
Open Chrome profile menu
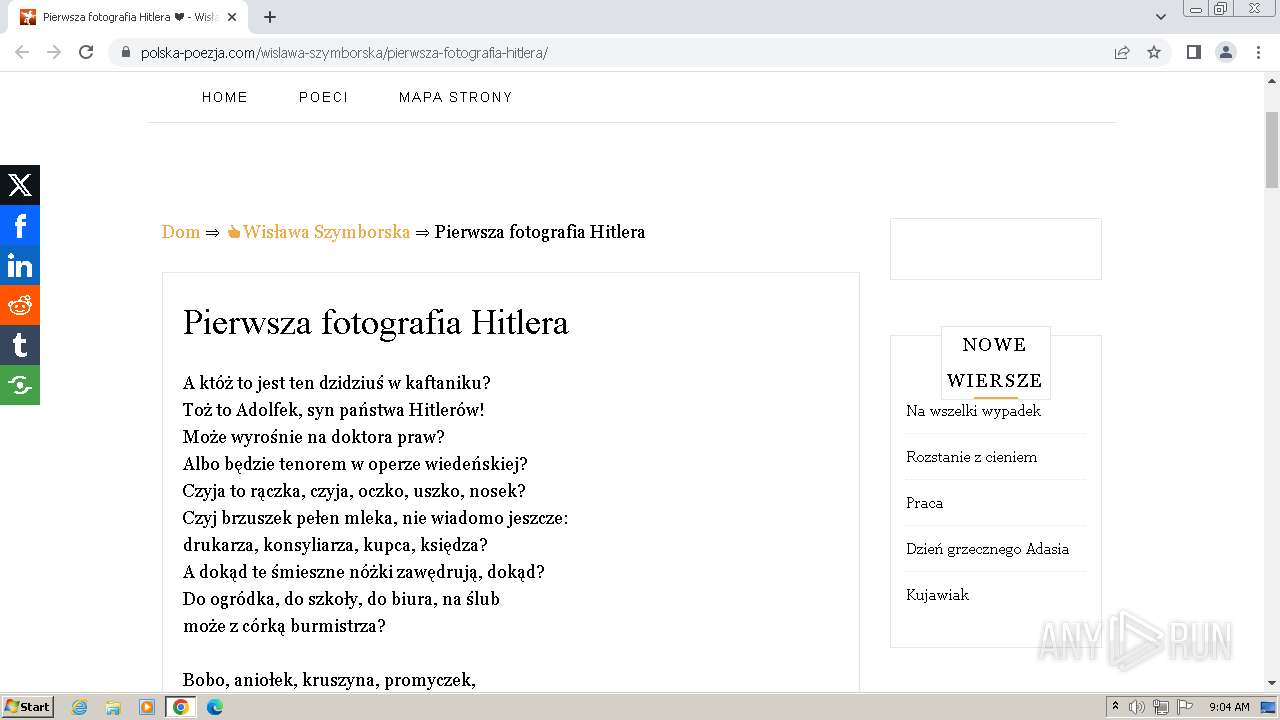[1226, 52]
